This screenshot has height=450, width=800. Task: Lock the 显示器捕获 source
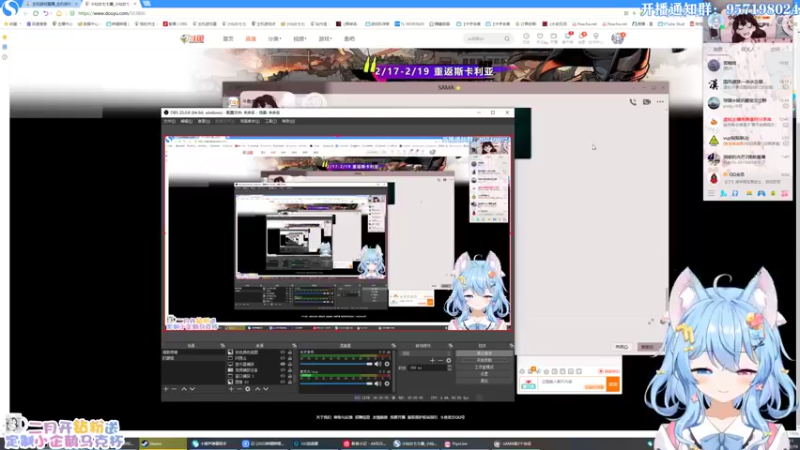290,364
